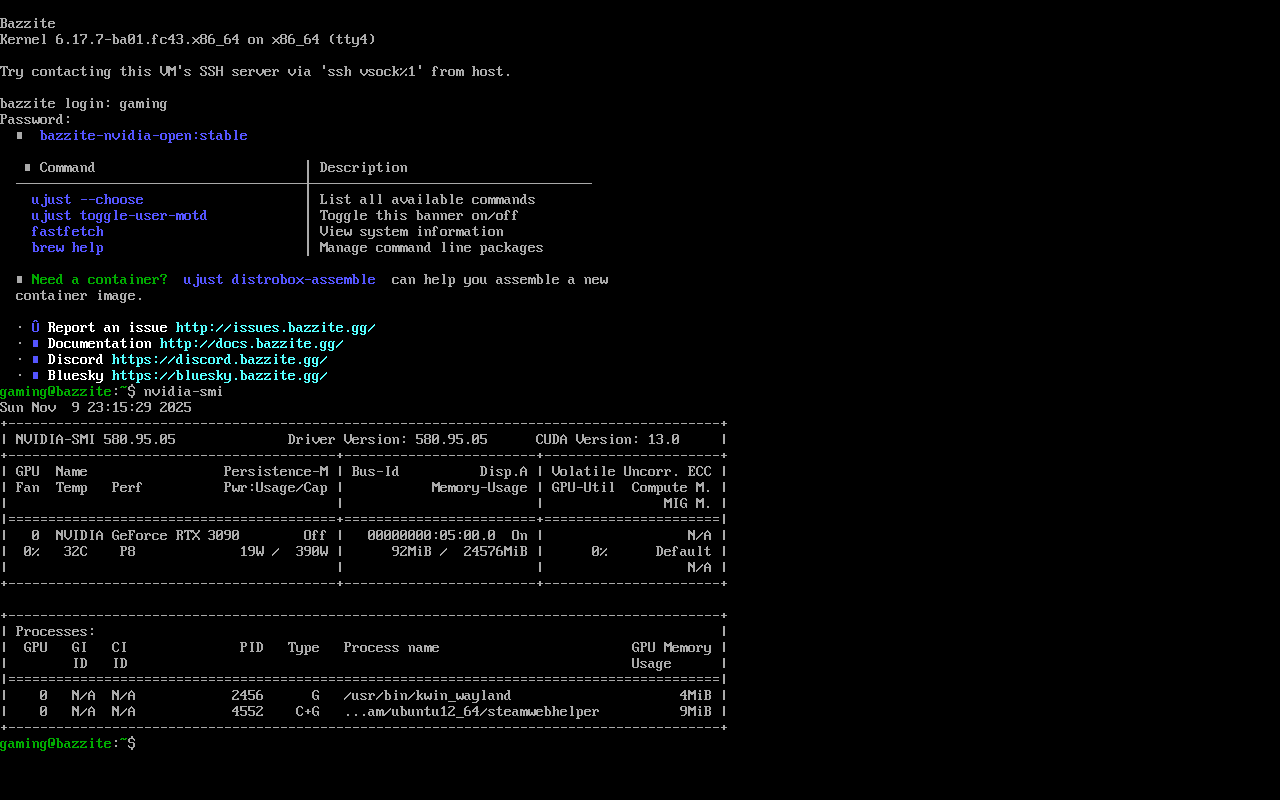Click the 'ujust --choose' command

click(88, 199)
